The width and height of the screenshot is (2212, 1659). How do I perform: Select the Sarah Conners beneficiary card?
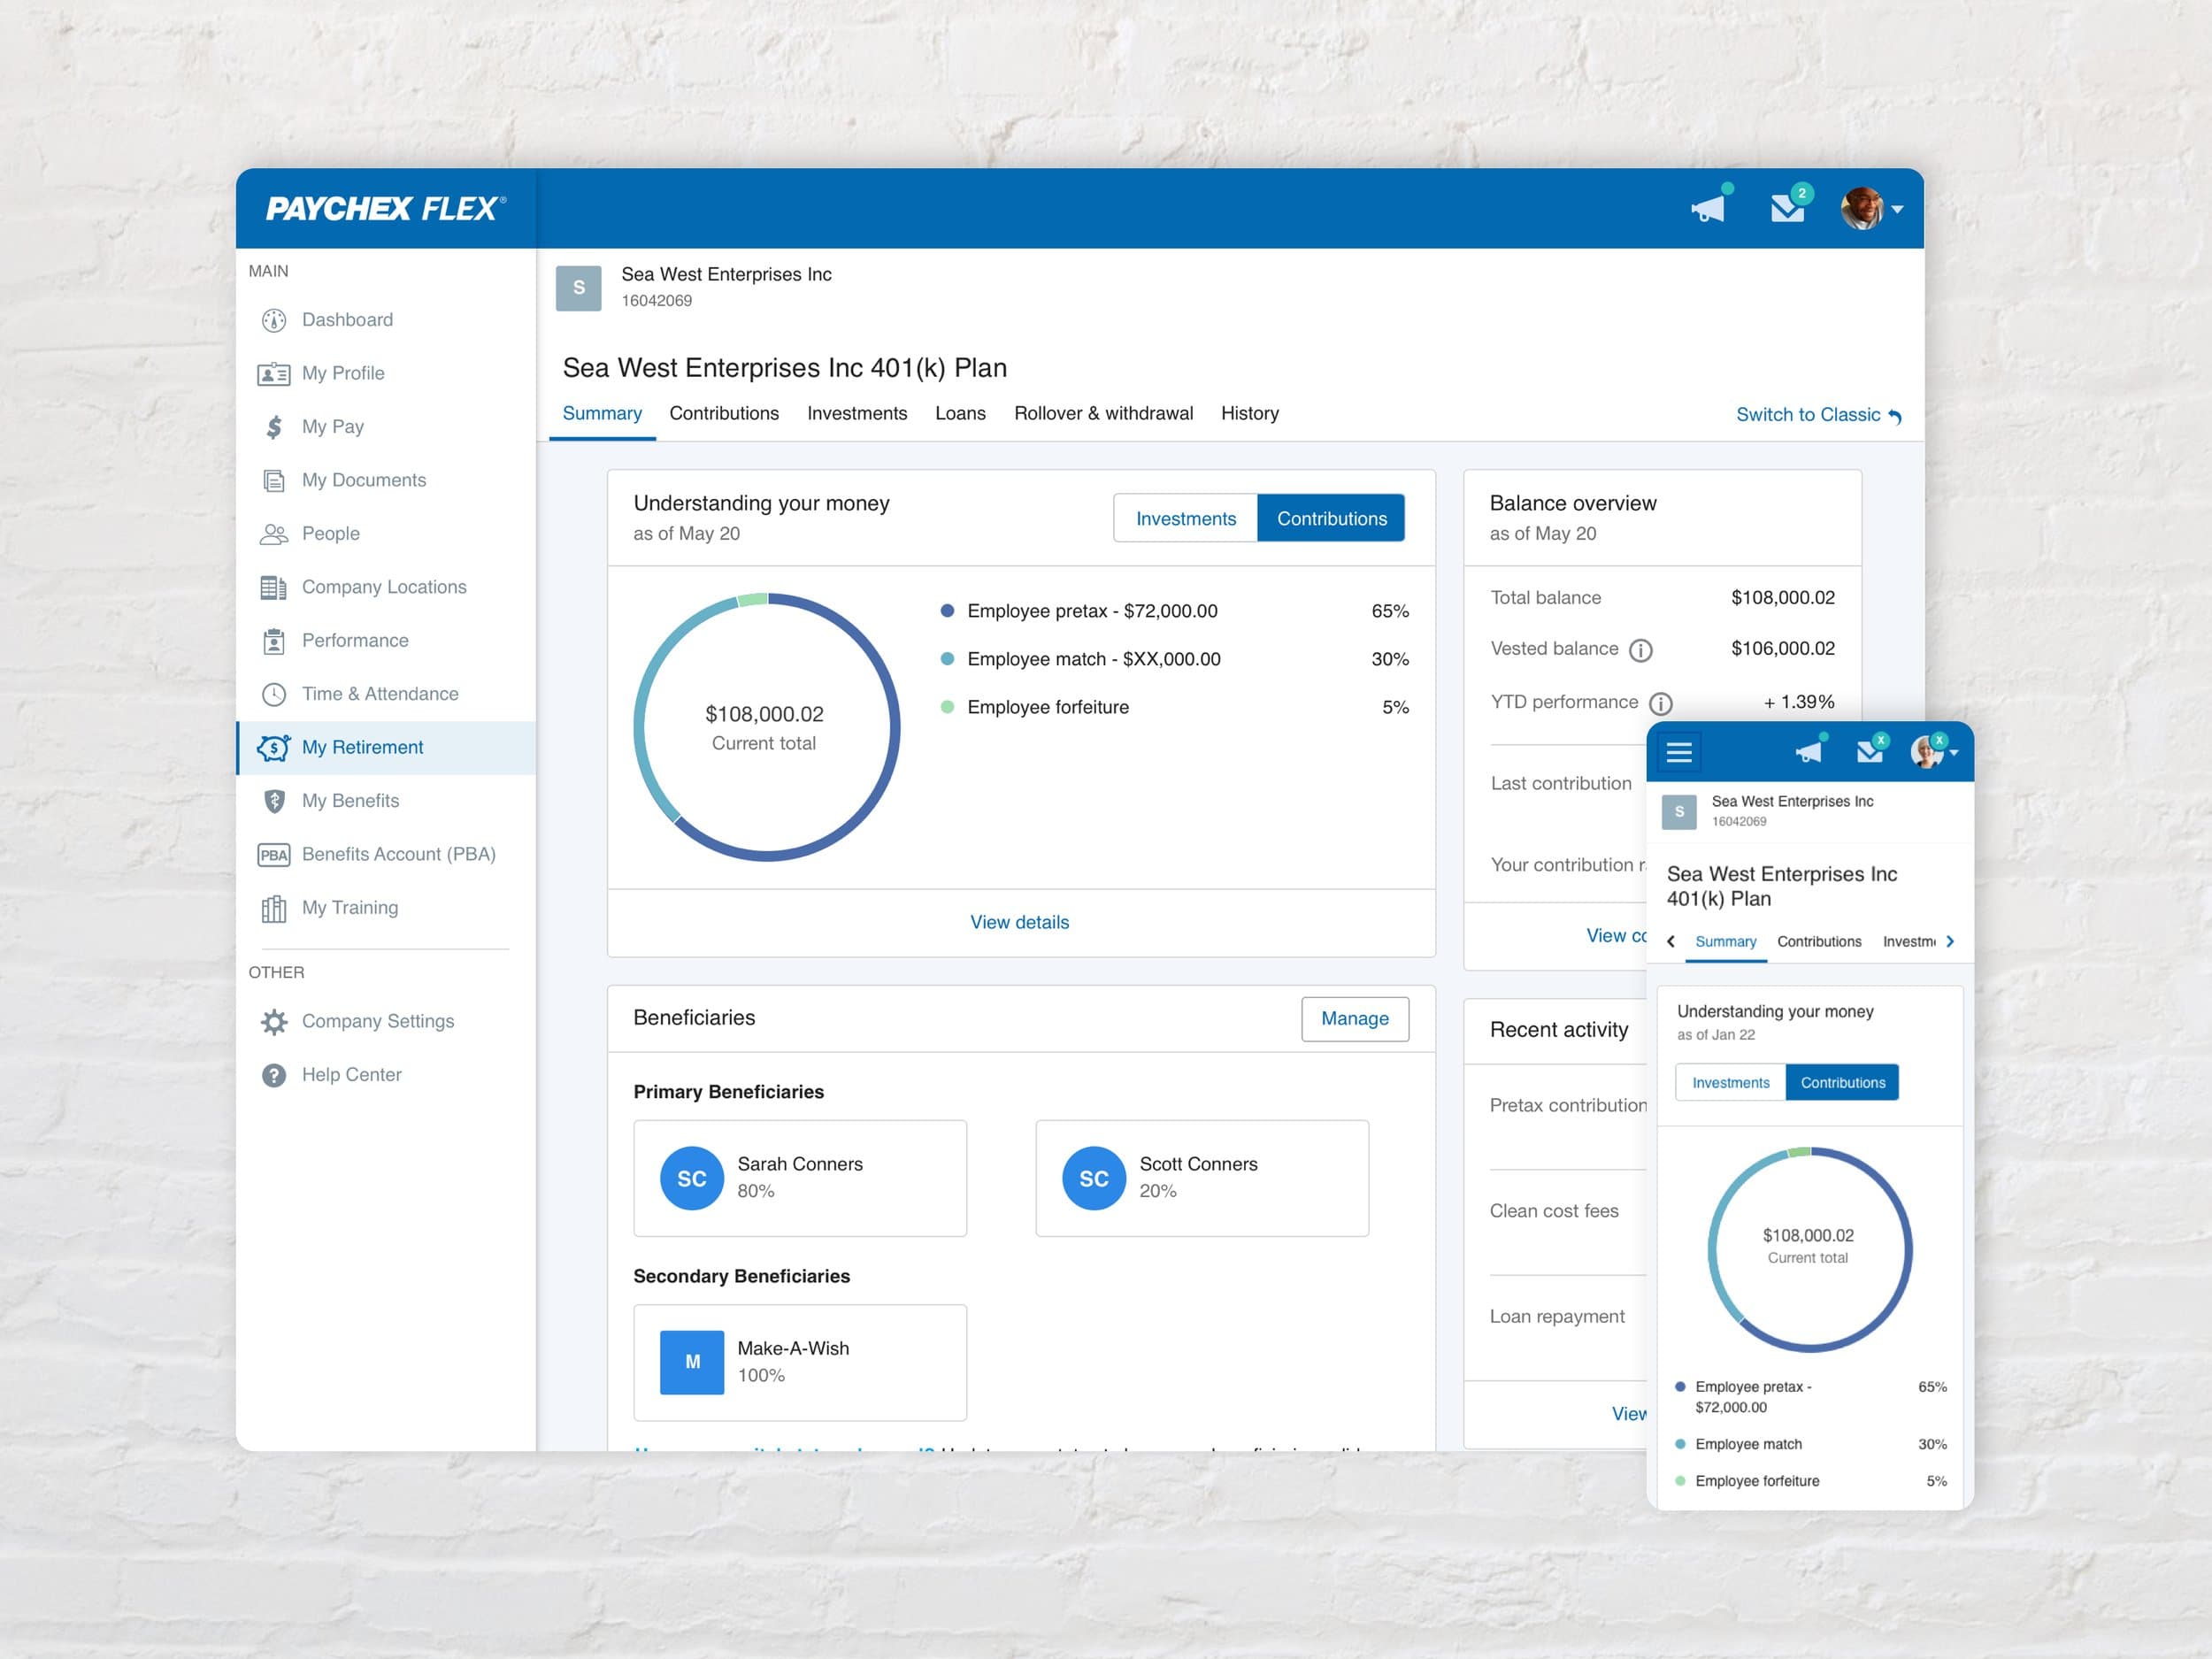[800, 1178]
